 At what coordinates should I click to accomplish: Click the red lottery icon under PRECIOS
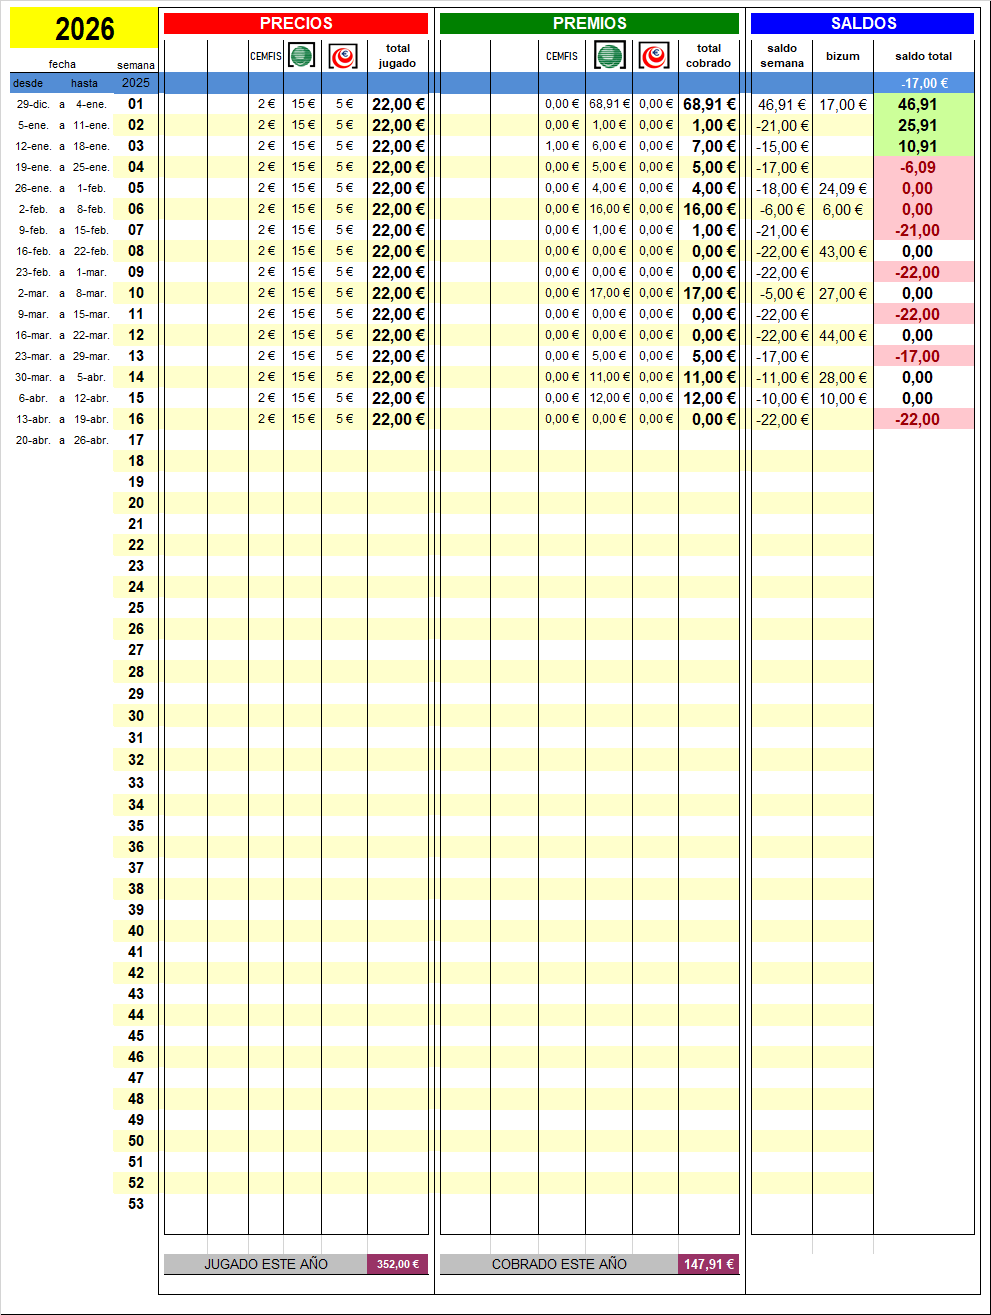343,56
